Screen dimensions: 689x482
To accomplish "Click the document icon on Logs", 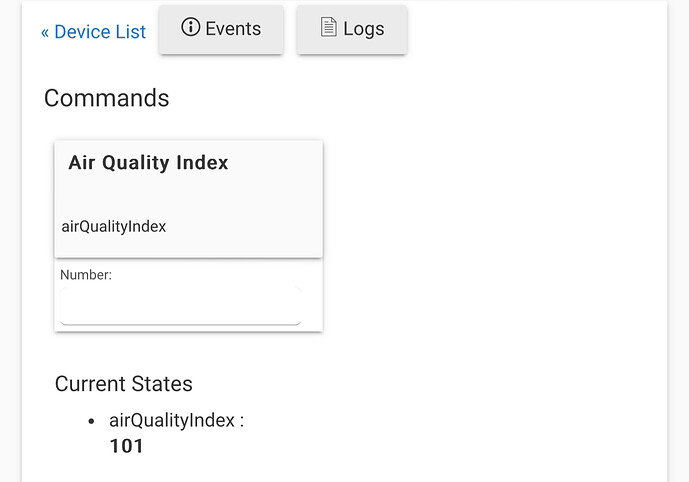I will point(328,27).
